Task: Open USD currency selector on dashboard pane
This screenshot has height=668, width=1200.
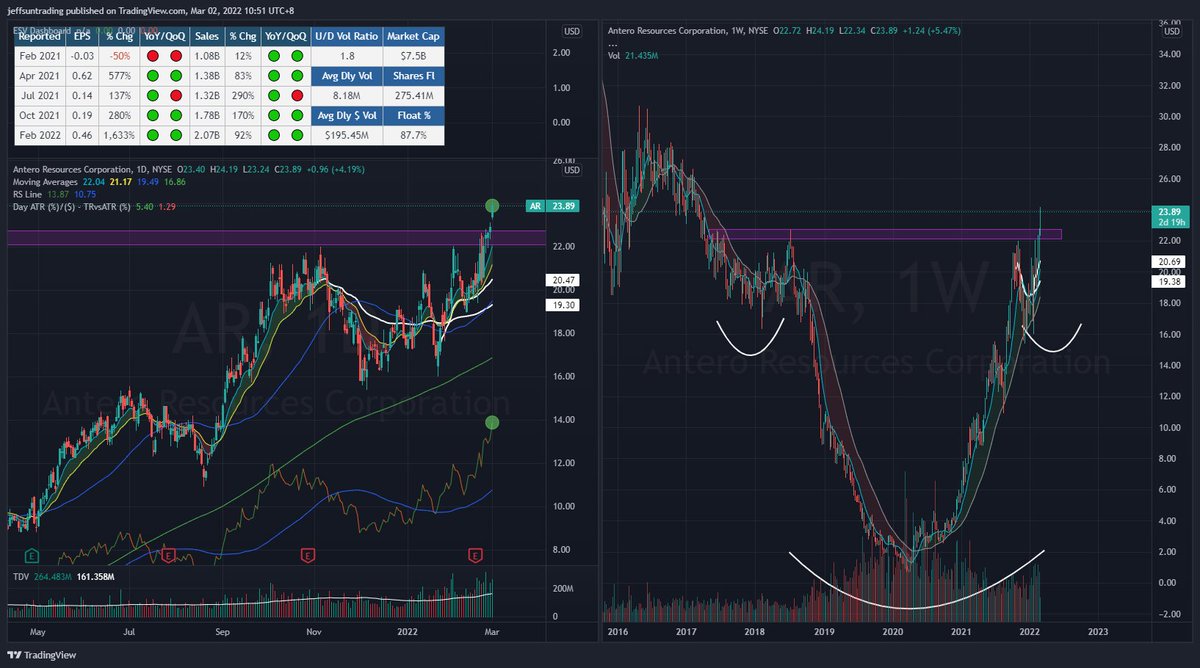Action: [572, 33]
